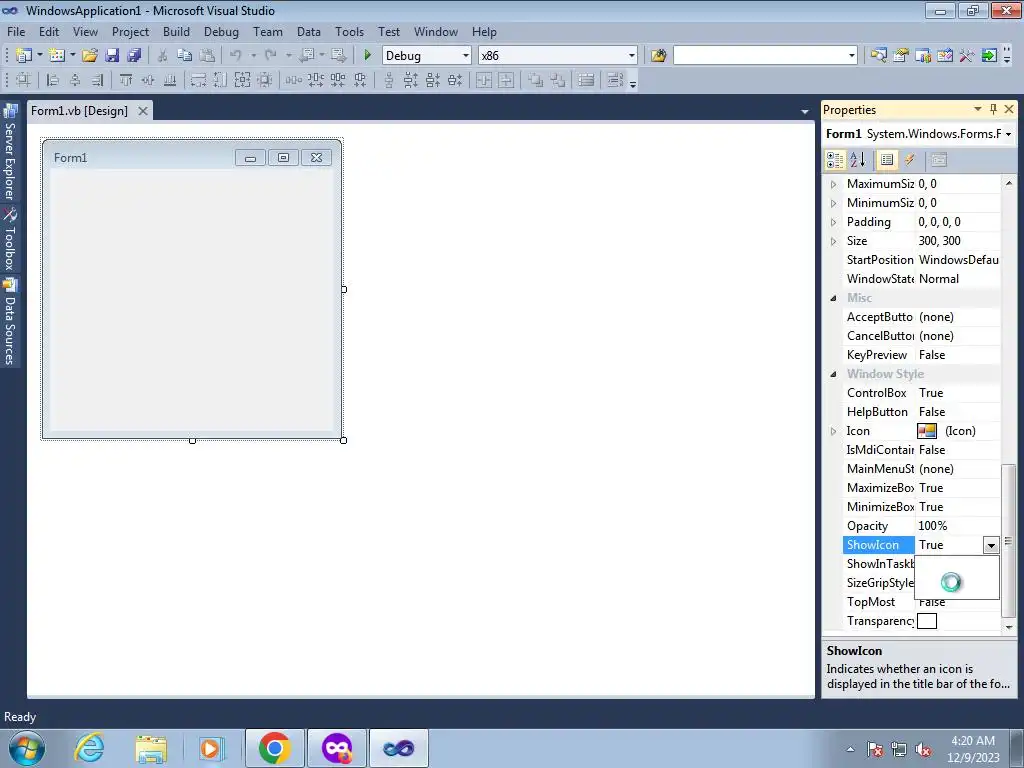Screen dimensions: 1024x768
Task: Open the Debug menu
Action: point(221,31)
